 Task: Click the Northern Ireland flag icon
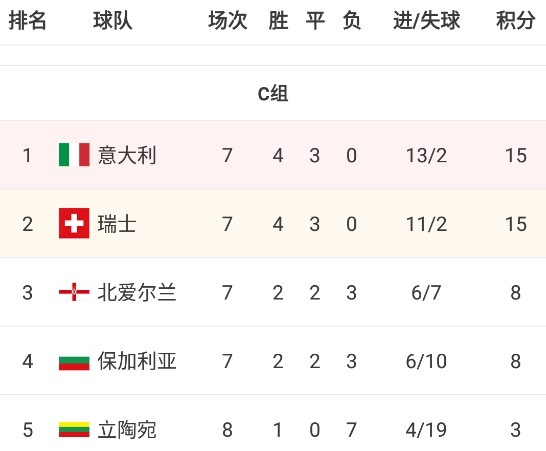tap(74, 292)
